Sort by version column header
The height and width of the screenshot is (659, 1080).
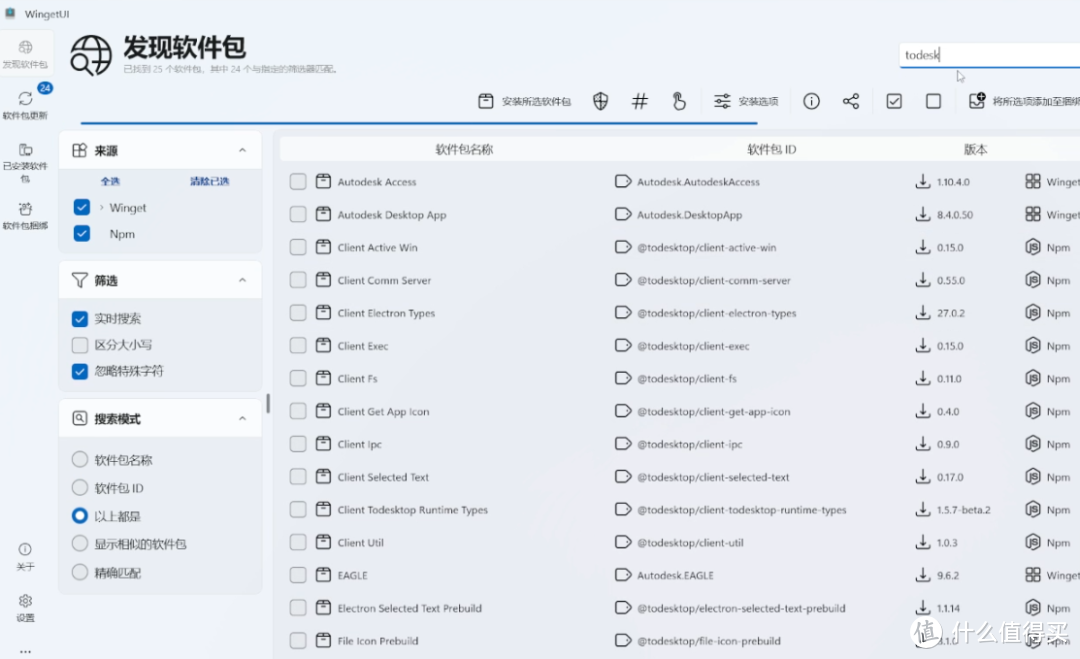pyautogui.click(x=975, y=149)
